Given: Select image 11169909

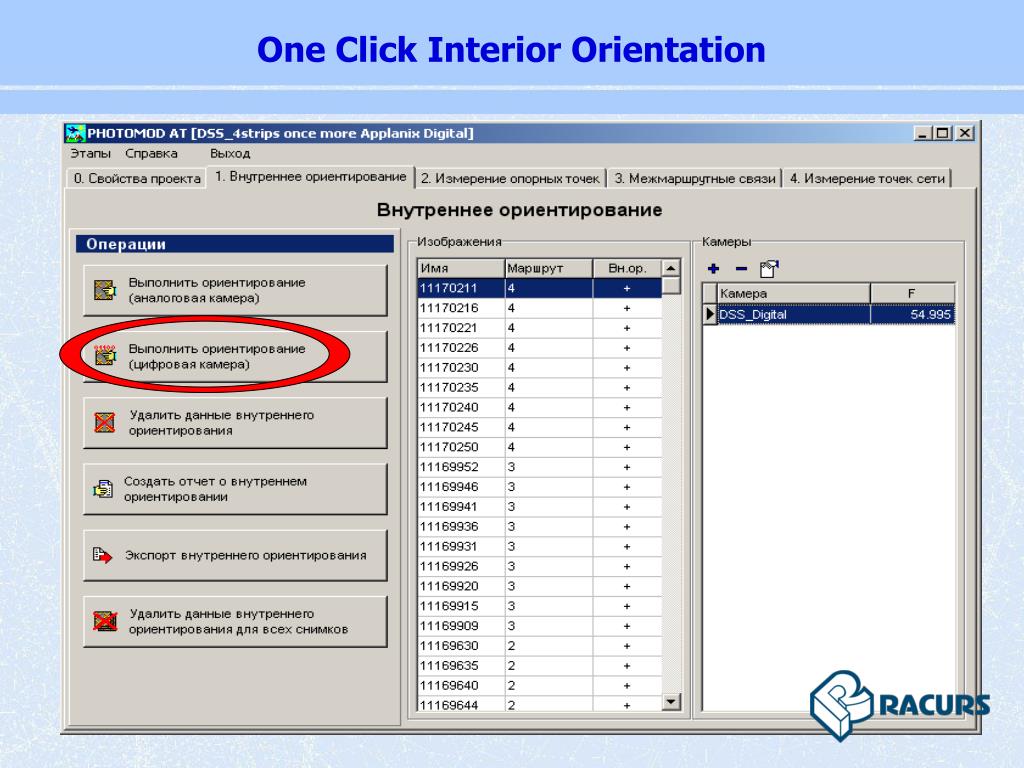Looking at the screenshot, I should pyautogui.click(x=539, y=626).
